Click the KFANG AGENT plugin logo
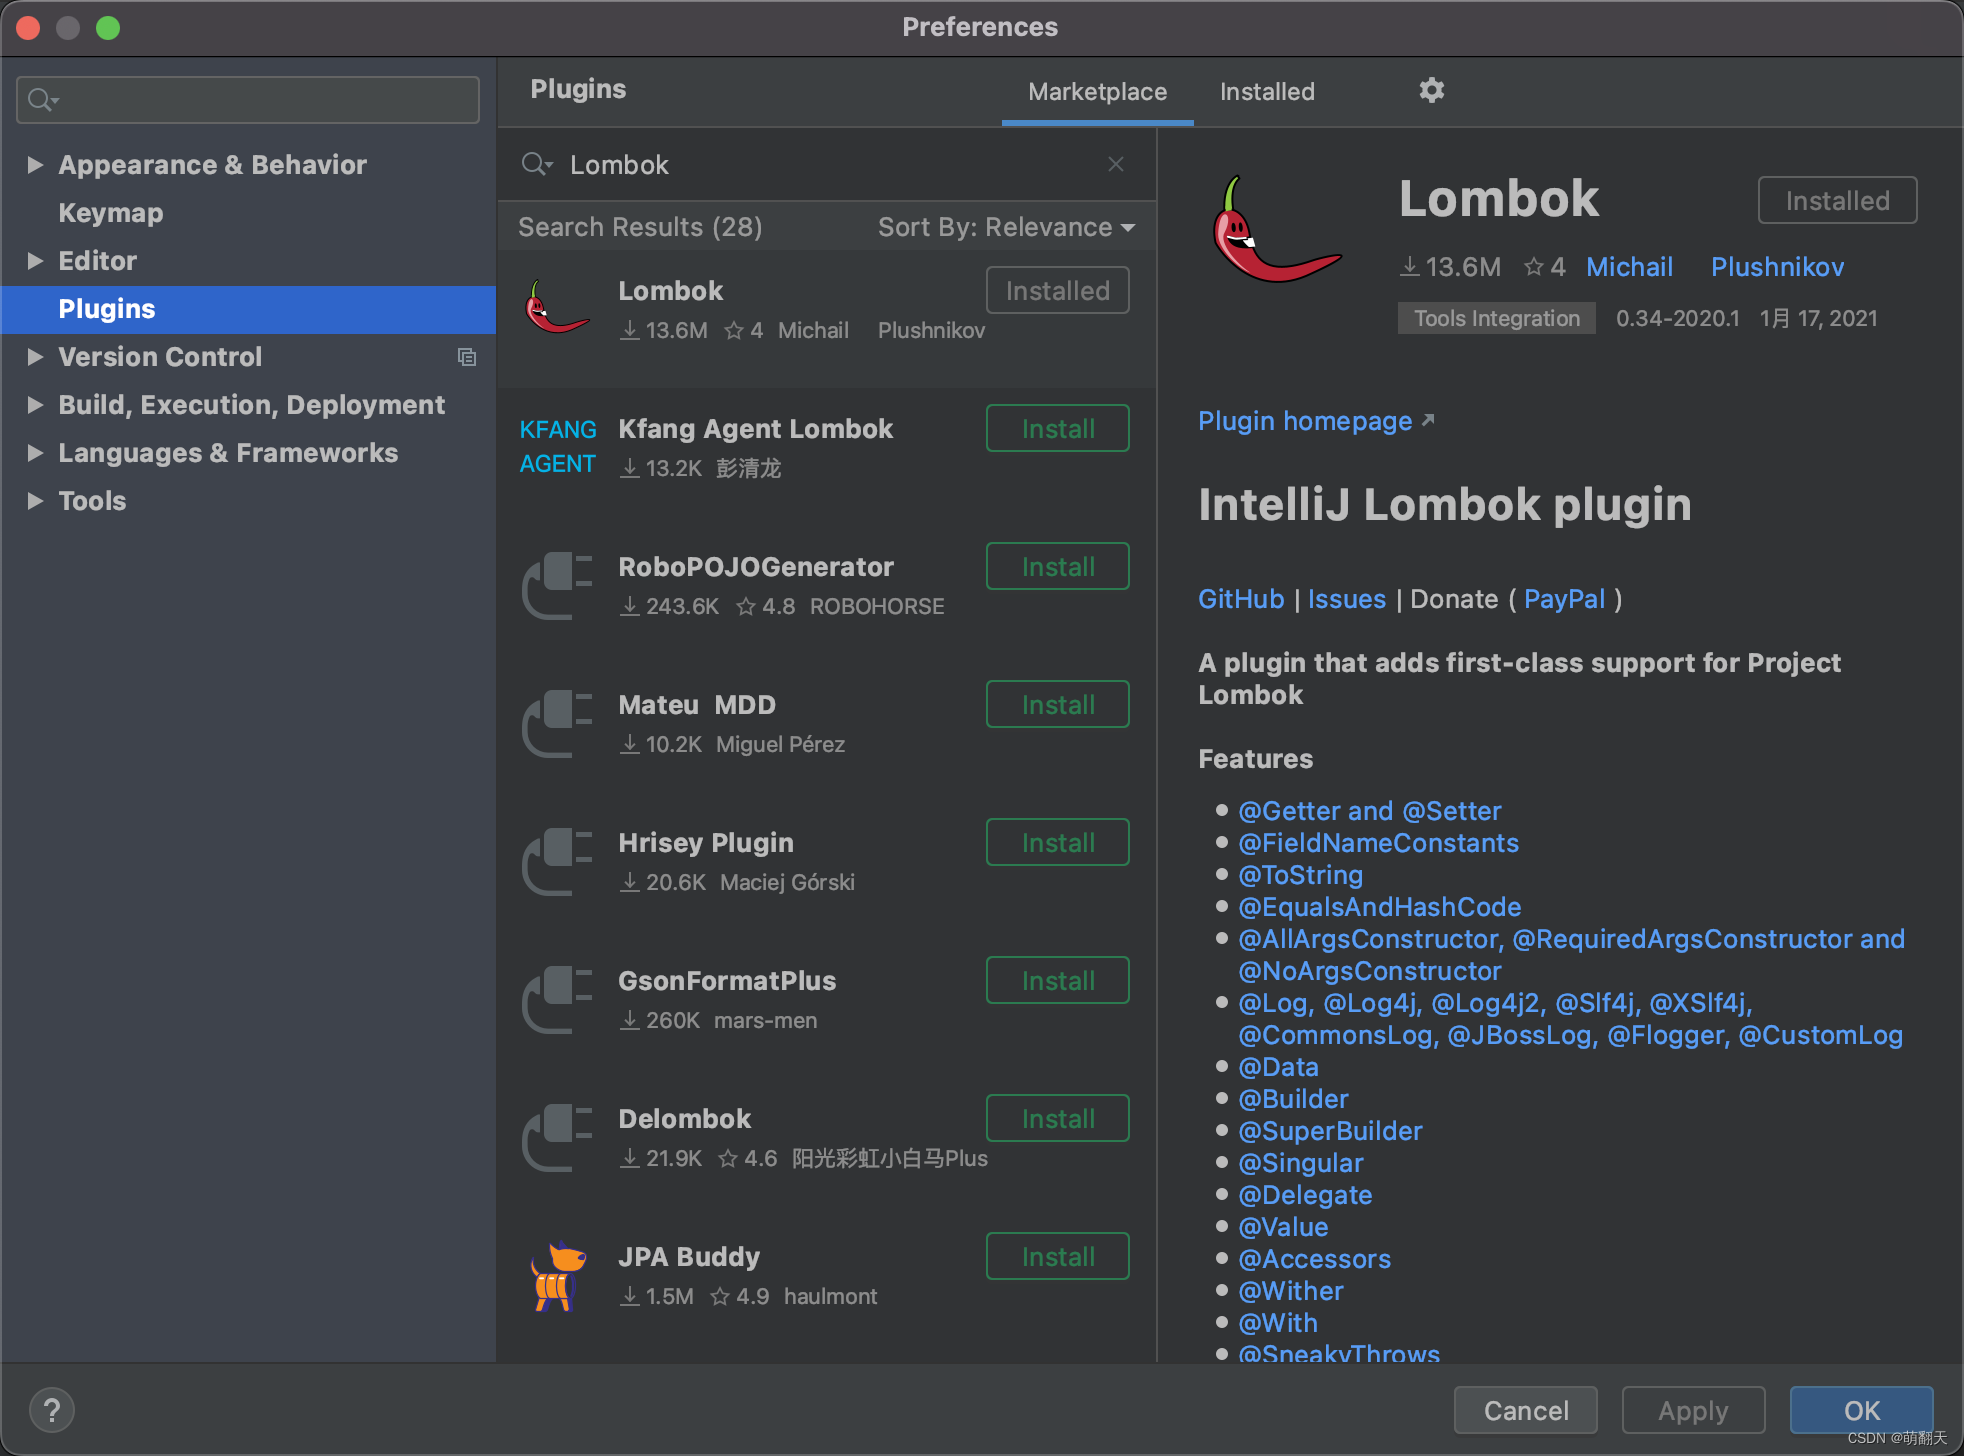1964x1456 pixels. (557, 446)
